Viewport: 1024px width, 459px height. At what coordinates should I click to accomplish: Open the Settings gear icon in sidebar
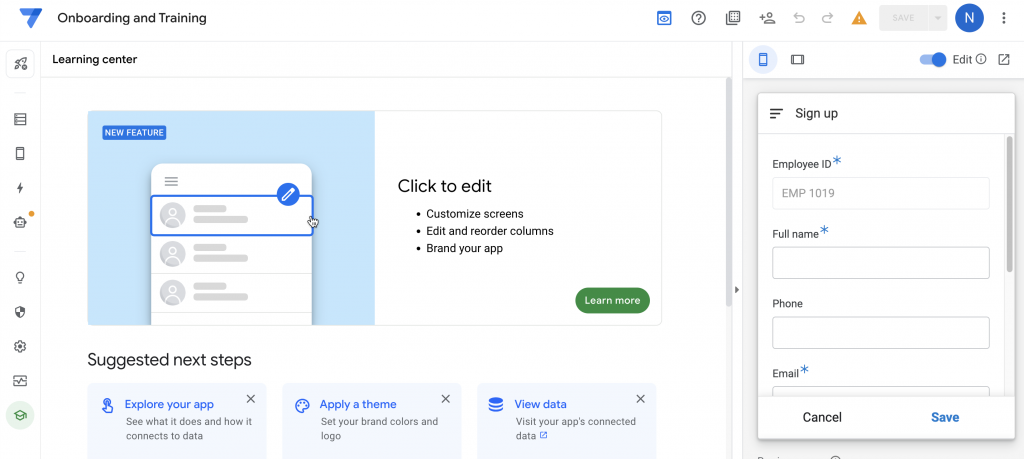point(20,346)
